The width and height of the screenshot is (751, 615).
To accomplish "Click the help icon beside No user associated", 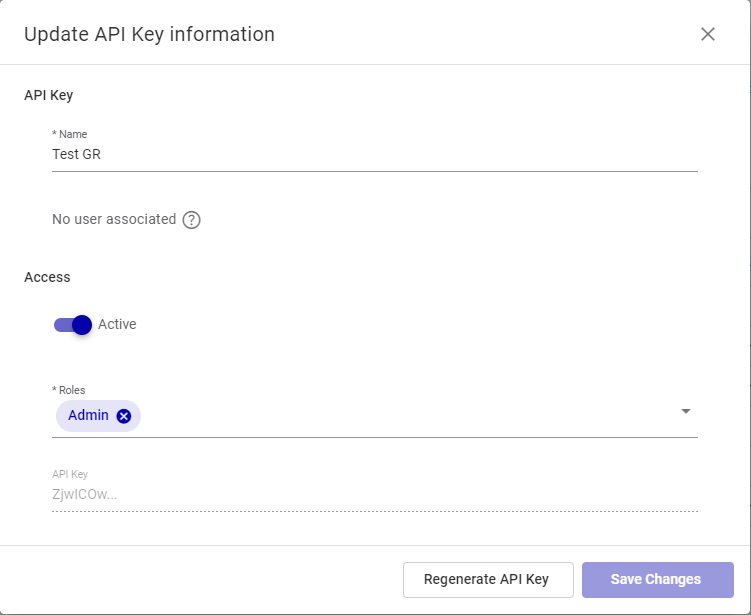I will 192,220.
